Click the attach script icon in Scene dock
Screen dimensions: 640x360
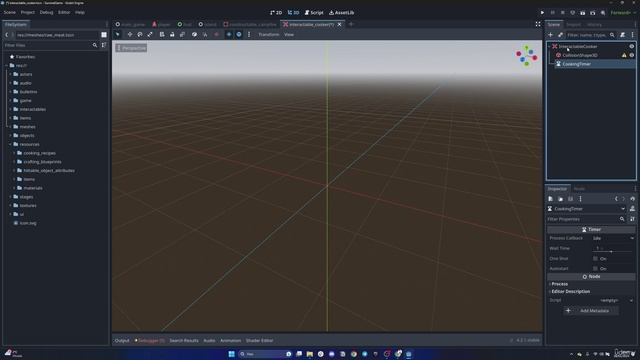pos(622,35)
